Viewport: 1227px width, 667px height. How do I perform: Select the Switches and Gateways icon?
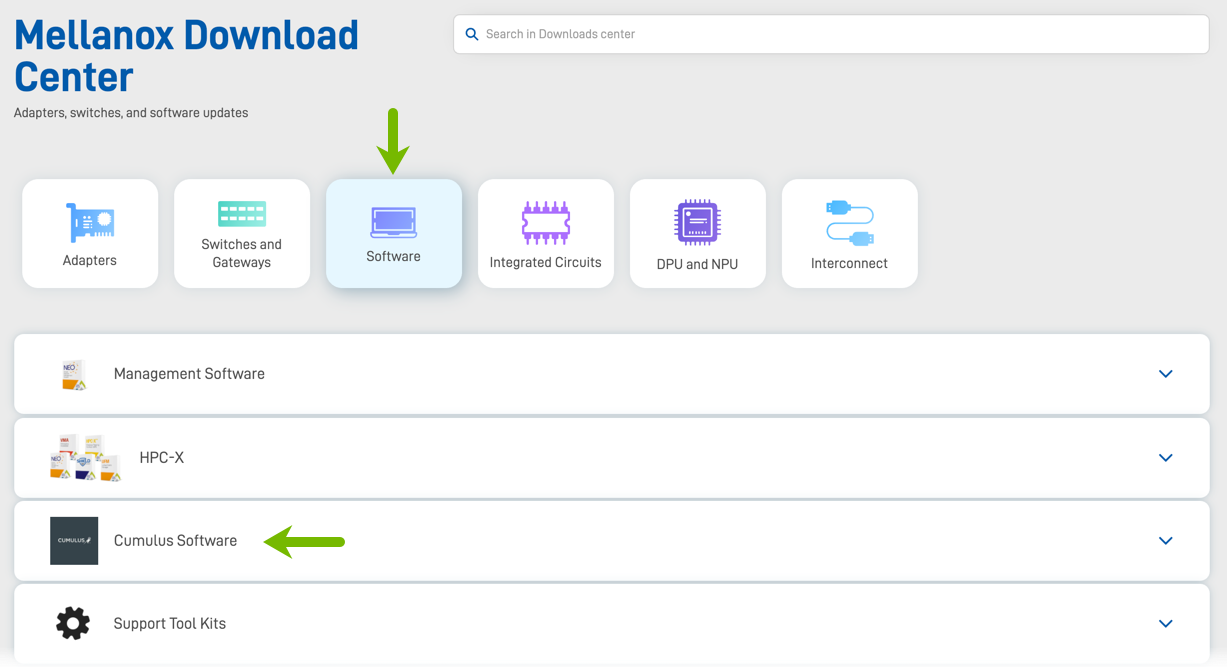tap(242, 213)
